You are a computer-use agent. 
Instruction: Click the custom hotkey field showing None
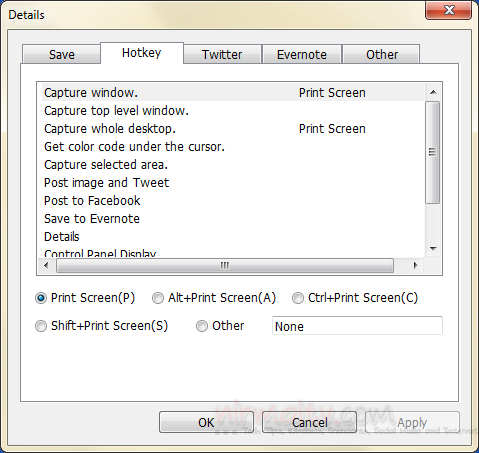coord(357,326)
